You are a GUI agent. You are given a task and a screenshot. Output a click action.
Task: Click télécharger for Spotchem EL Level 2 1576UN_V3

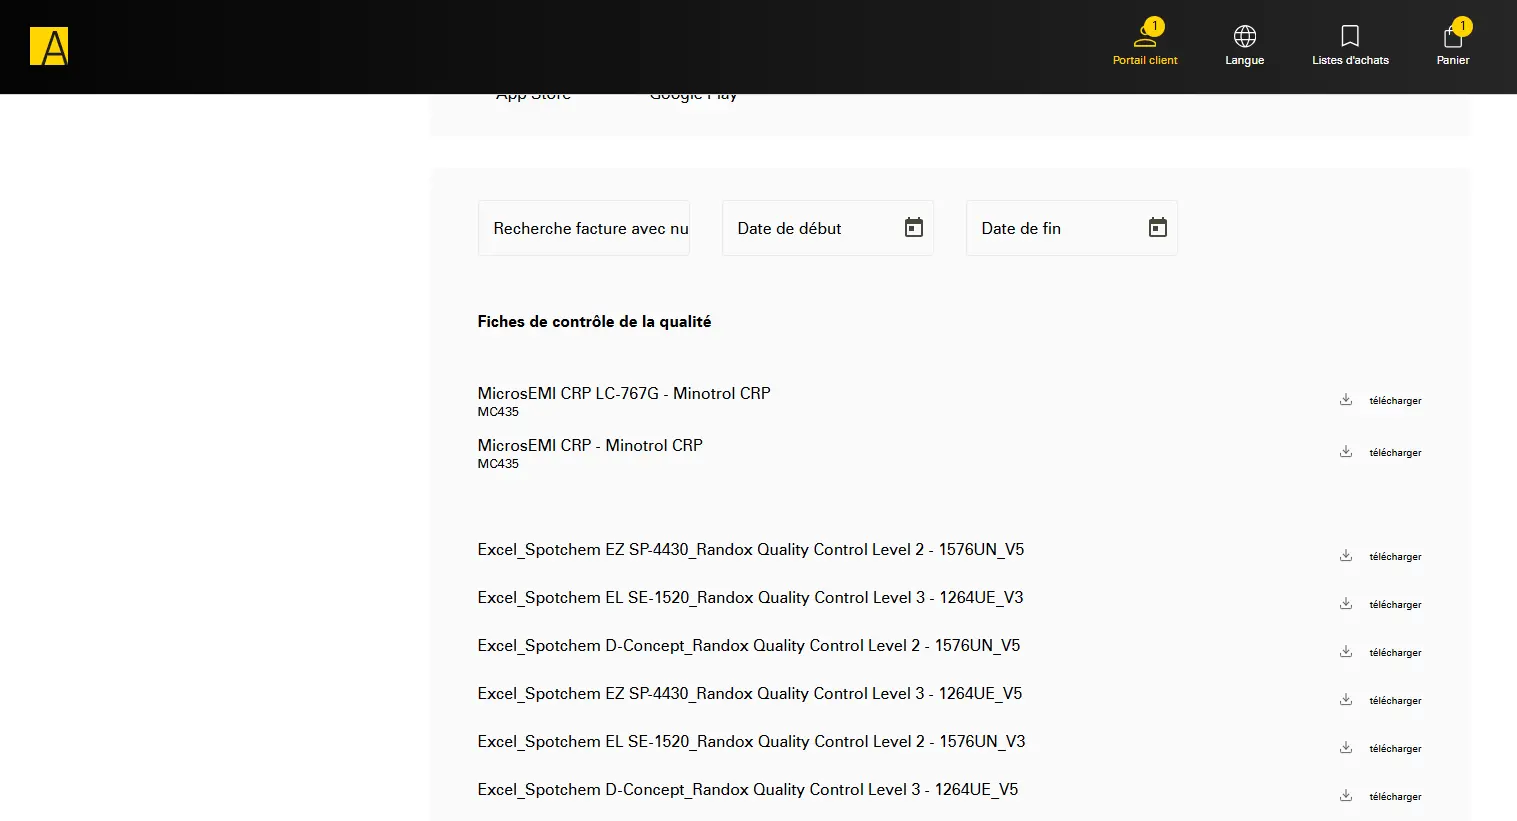click(x=1395, y=749)
